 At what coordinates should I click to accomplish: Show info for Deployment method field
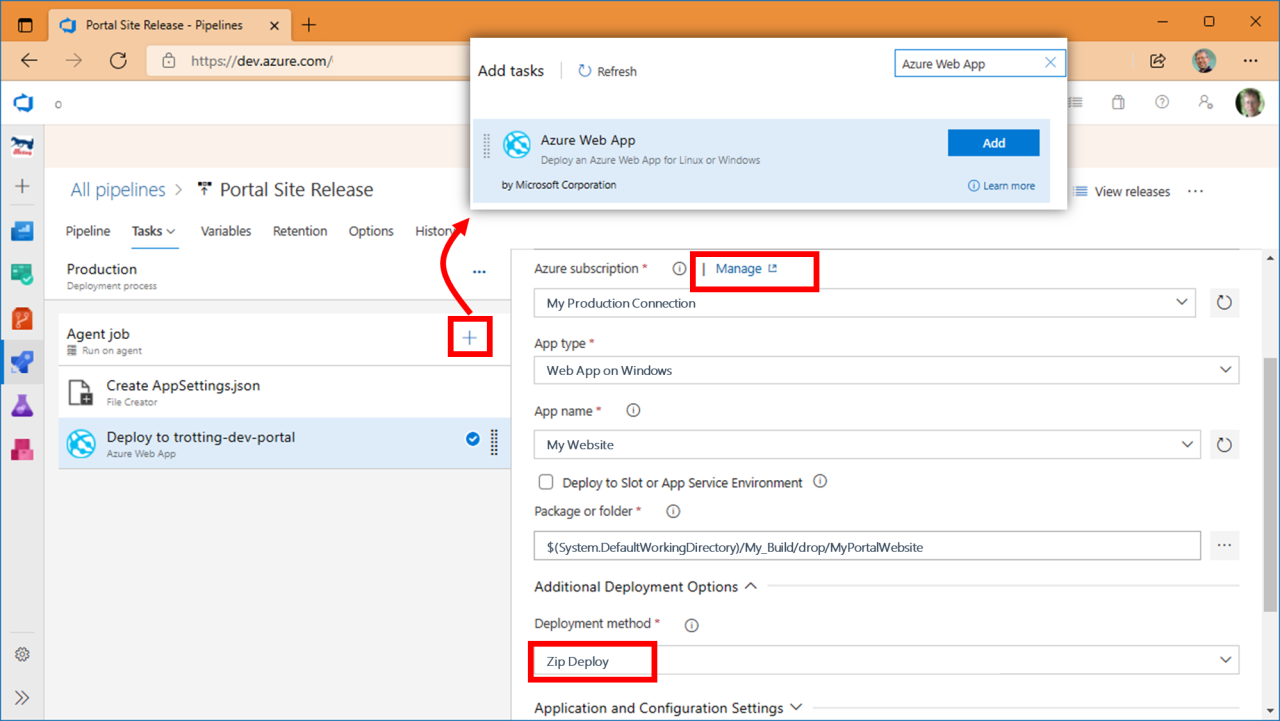[x=691, y=625]
